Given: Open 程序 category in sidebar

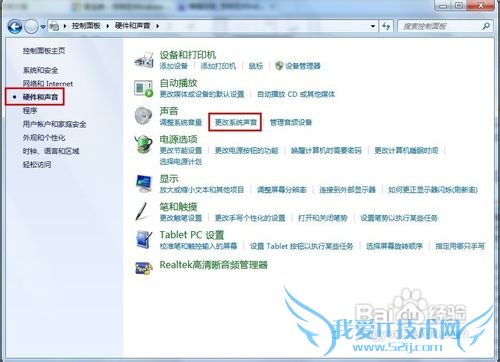Looking at the screenshot, I should (x=30, y=110).
